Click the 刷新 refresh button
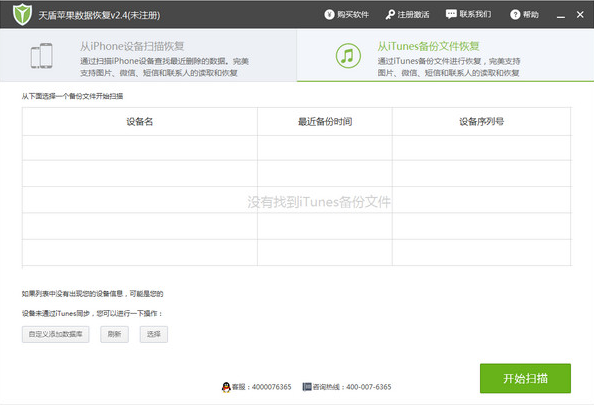This screenshot has width=594, height=405. 114,334
